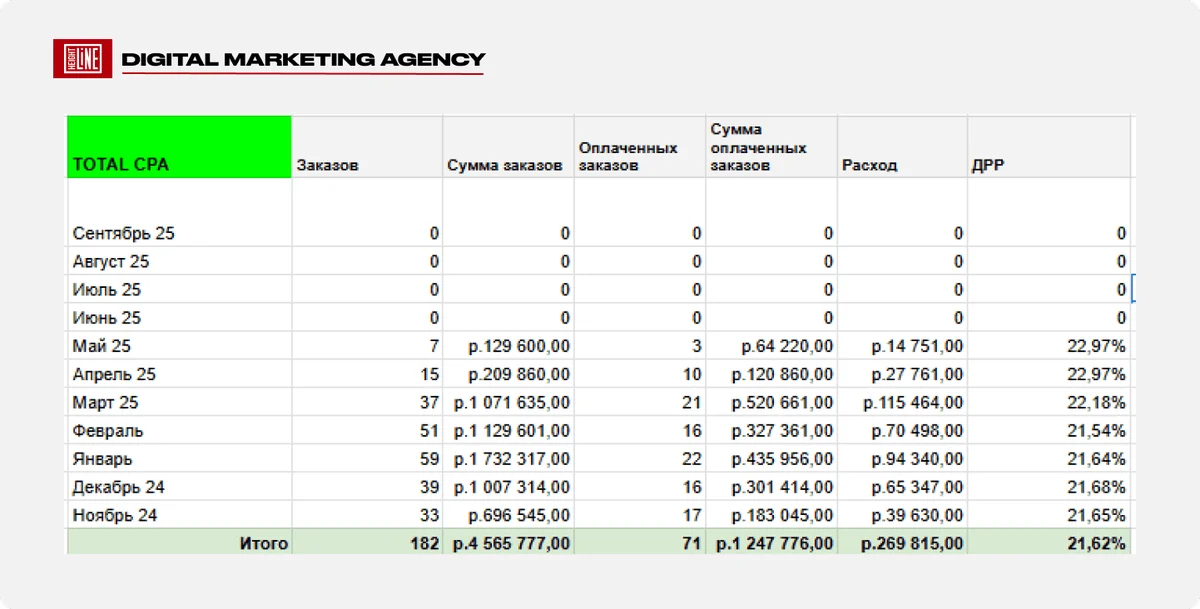Viewport: 1200px width, 609px height.
Task: Click Апрель 25 paid orders cell 10
Action: [x=640, y=375]
